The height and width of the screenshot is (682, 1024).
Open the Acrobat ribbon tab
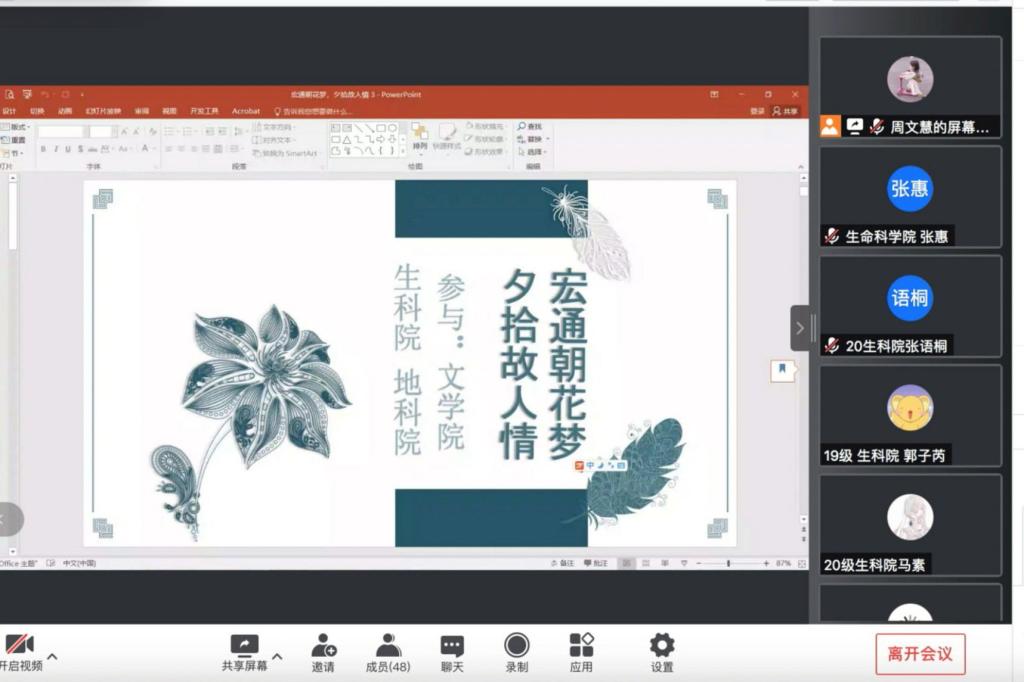tap(246, 111)
